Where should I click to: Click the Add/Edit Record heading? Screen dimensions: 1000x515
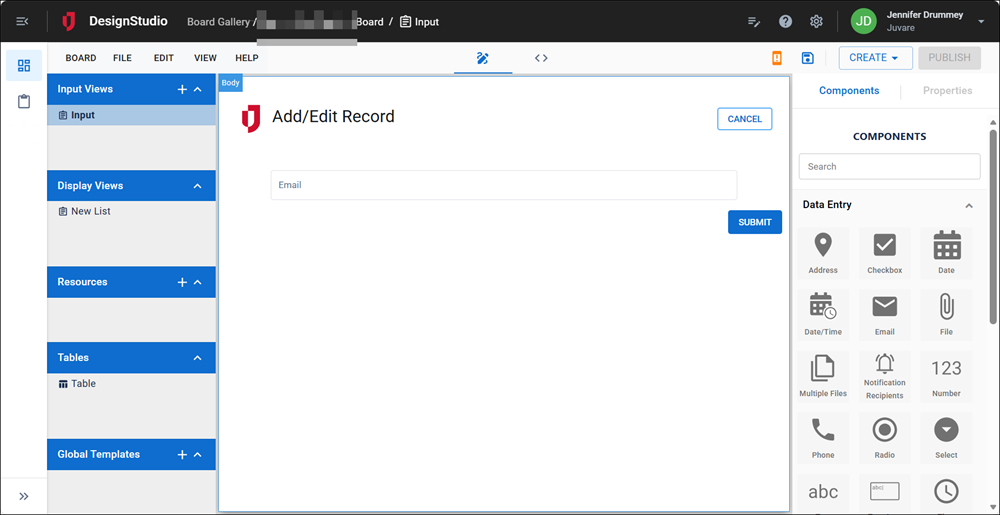tap(334, 117)
